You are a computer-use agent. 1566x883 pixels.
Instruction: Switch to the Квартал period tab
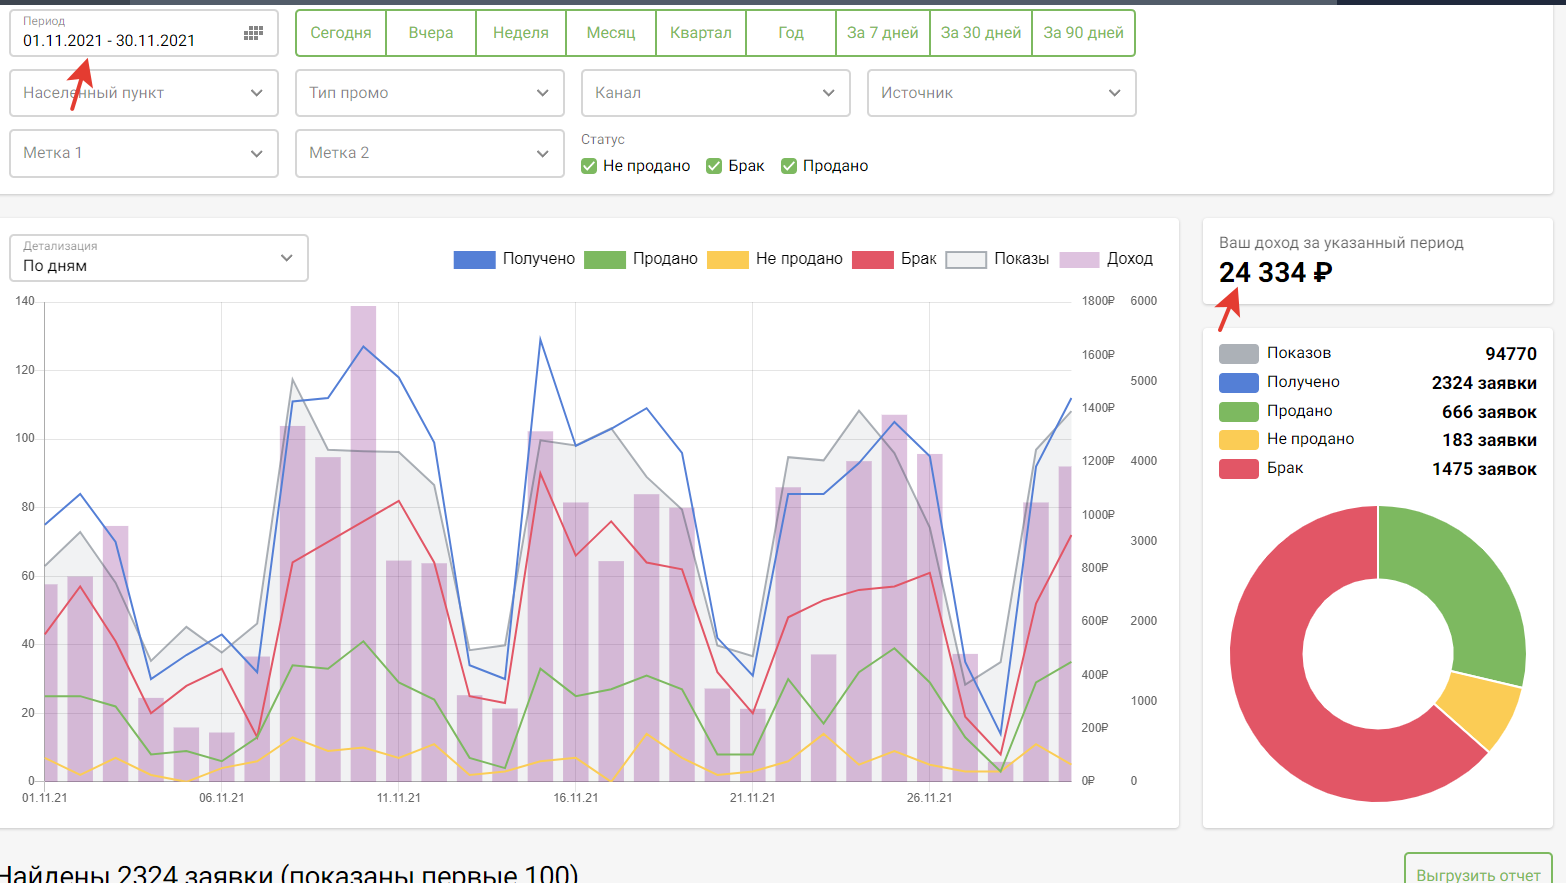[x=701, y=33]
